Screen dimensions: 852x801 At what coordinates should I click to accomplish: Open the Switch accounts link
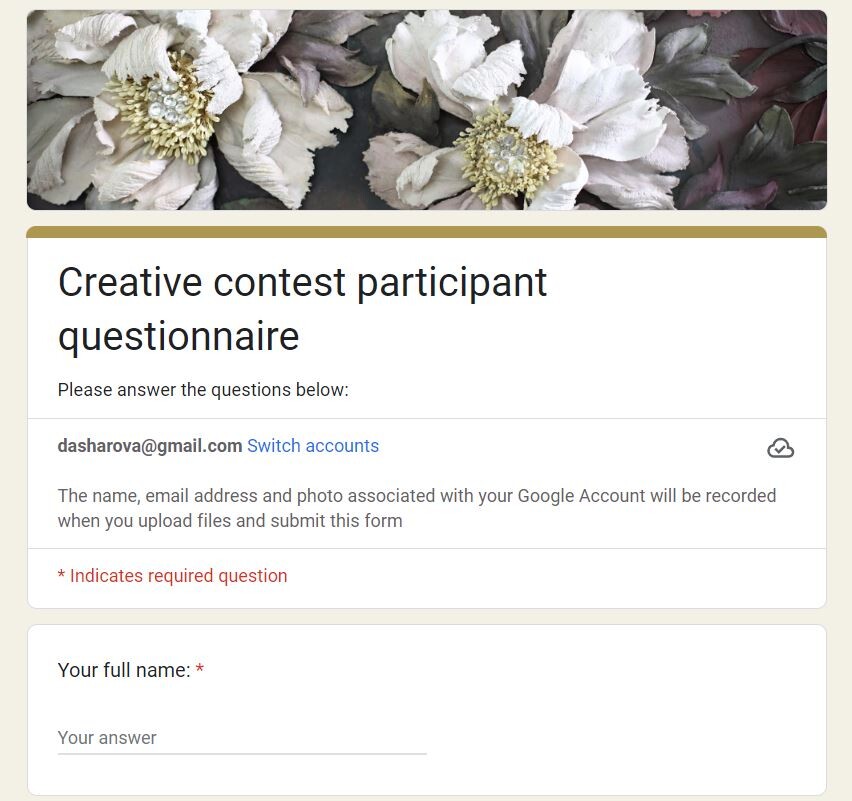[313, 446]
